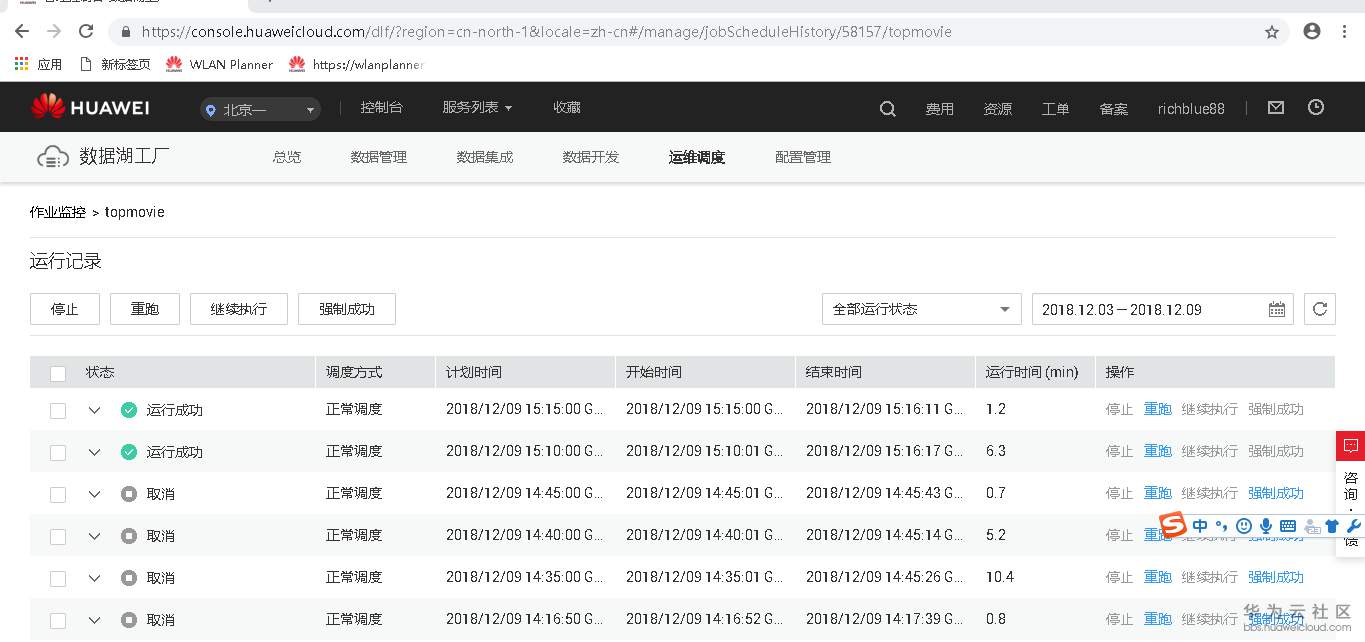Open the richblue88 account menu
This screenshot has width=1365, height=642.
tap(1191, 109)
